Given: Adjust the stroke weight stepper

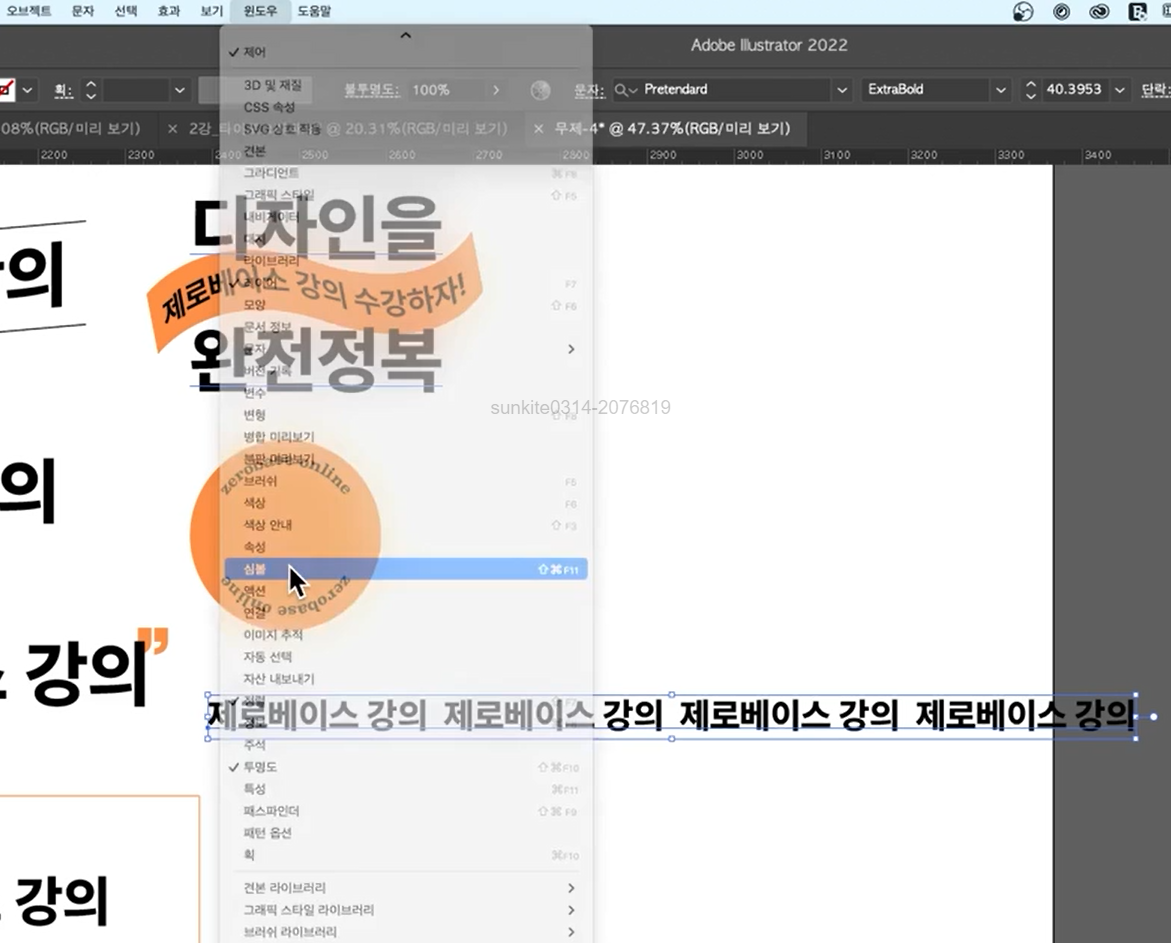Looking at the screenshot, I should pyautogui.click(x=90, y=90).
